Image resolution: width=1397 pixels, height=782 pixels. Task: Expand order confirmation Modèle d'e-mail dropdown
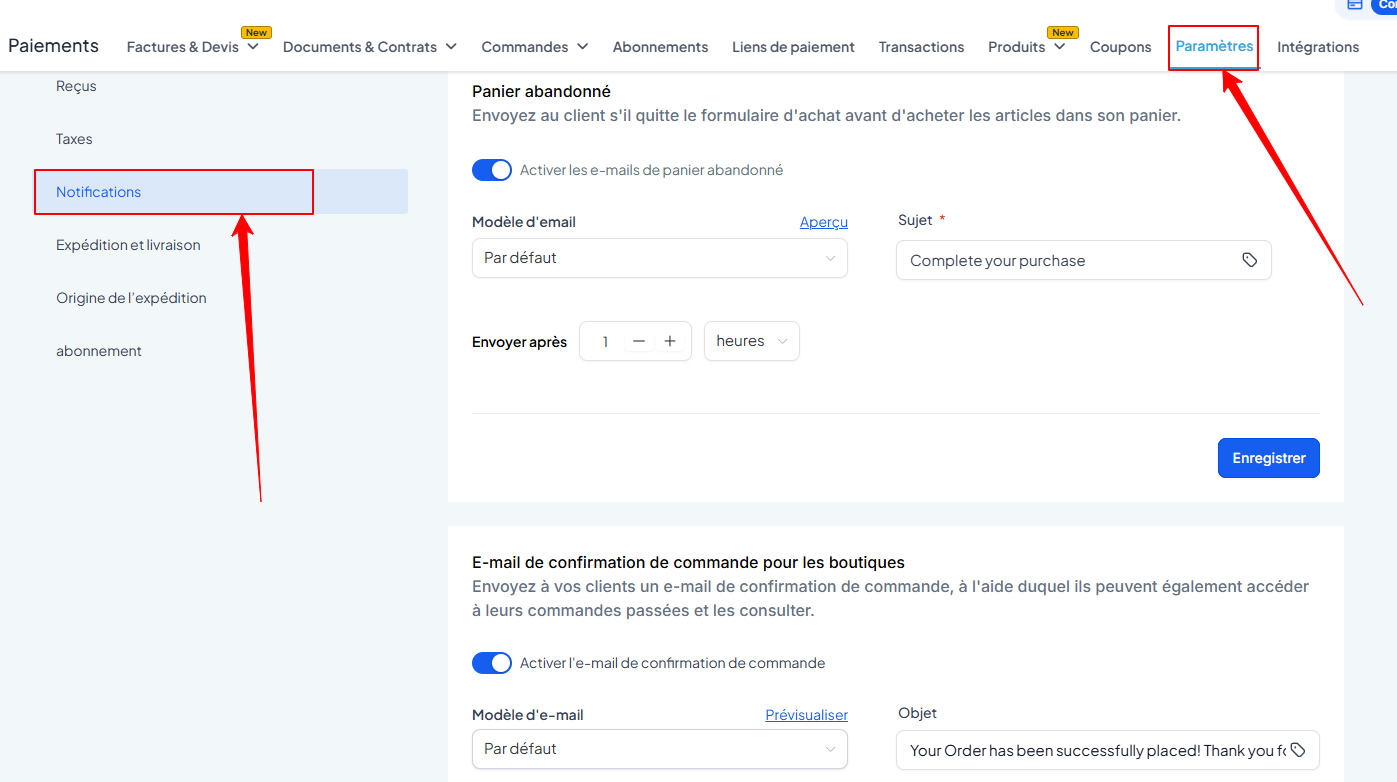coord(659,749)
